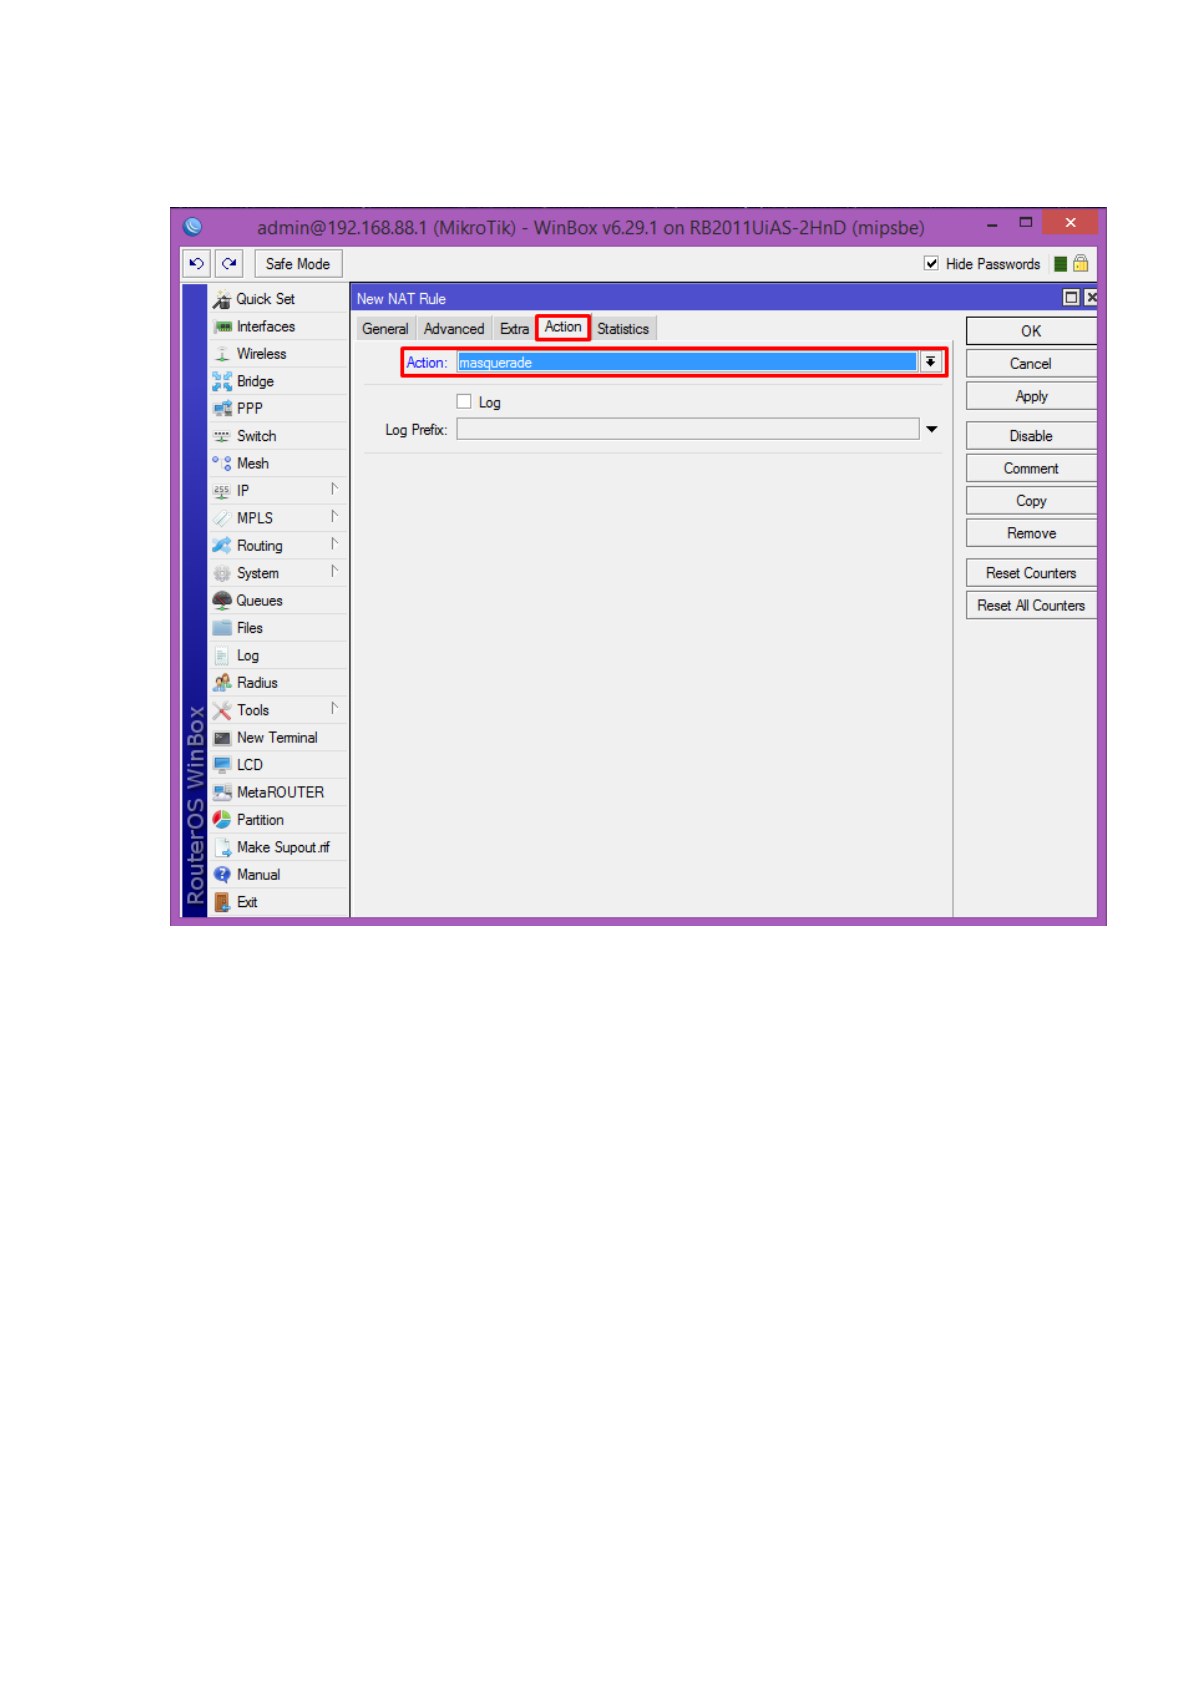
Task: Switch to the General tab
Action: (x=385, y=329)
